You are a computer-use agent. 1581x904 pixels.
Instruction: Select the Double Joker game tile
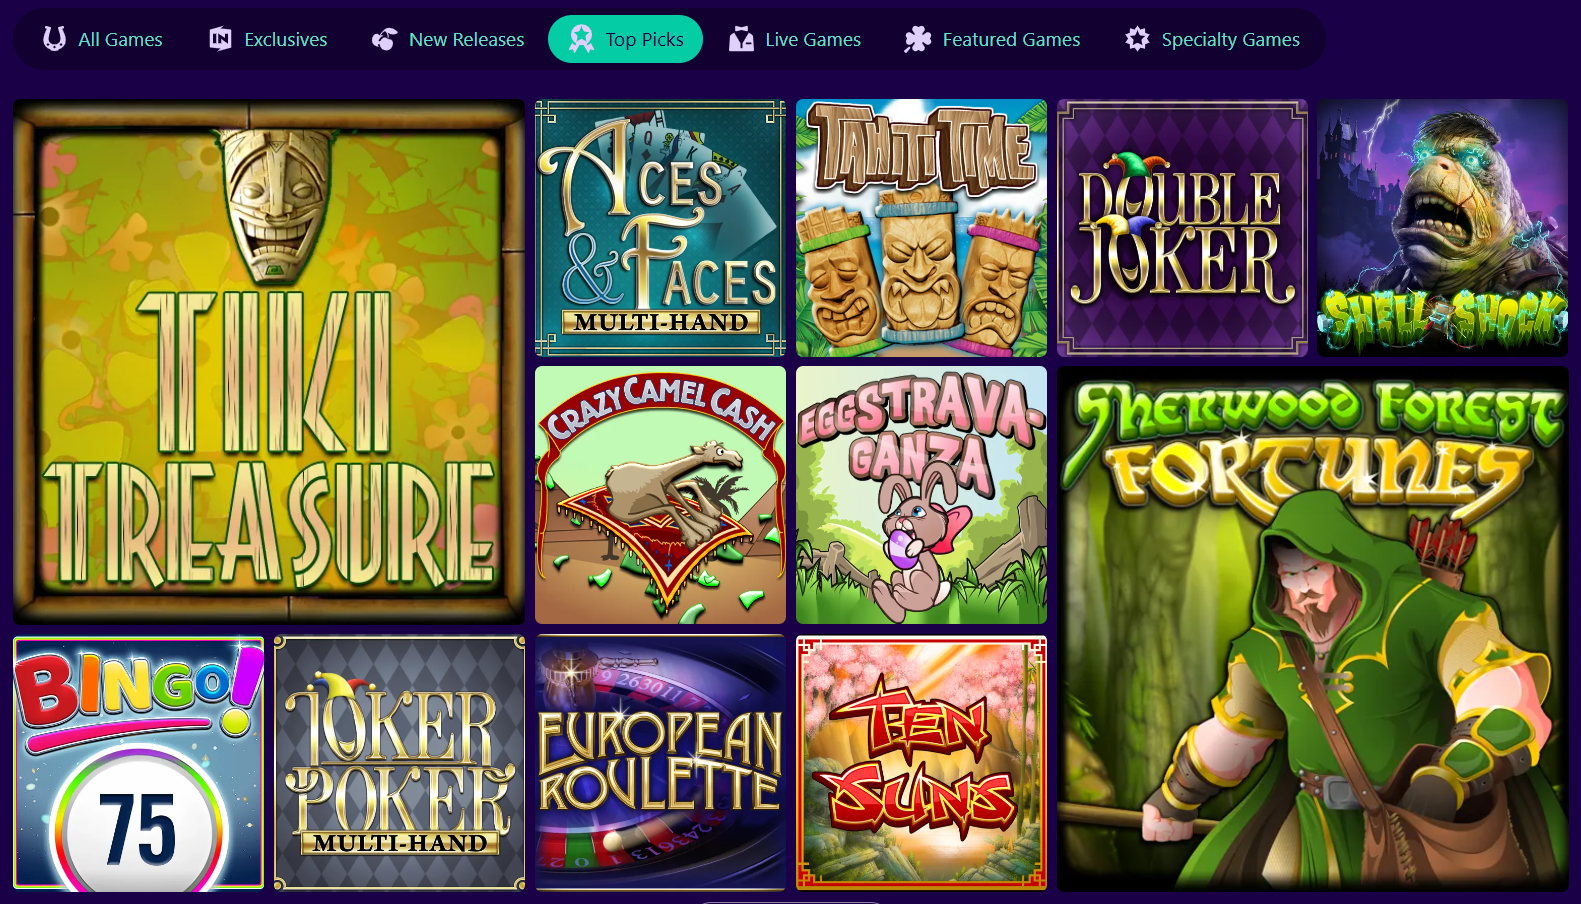(1182, 228)
